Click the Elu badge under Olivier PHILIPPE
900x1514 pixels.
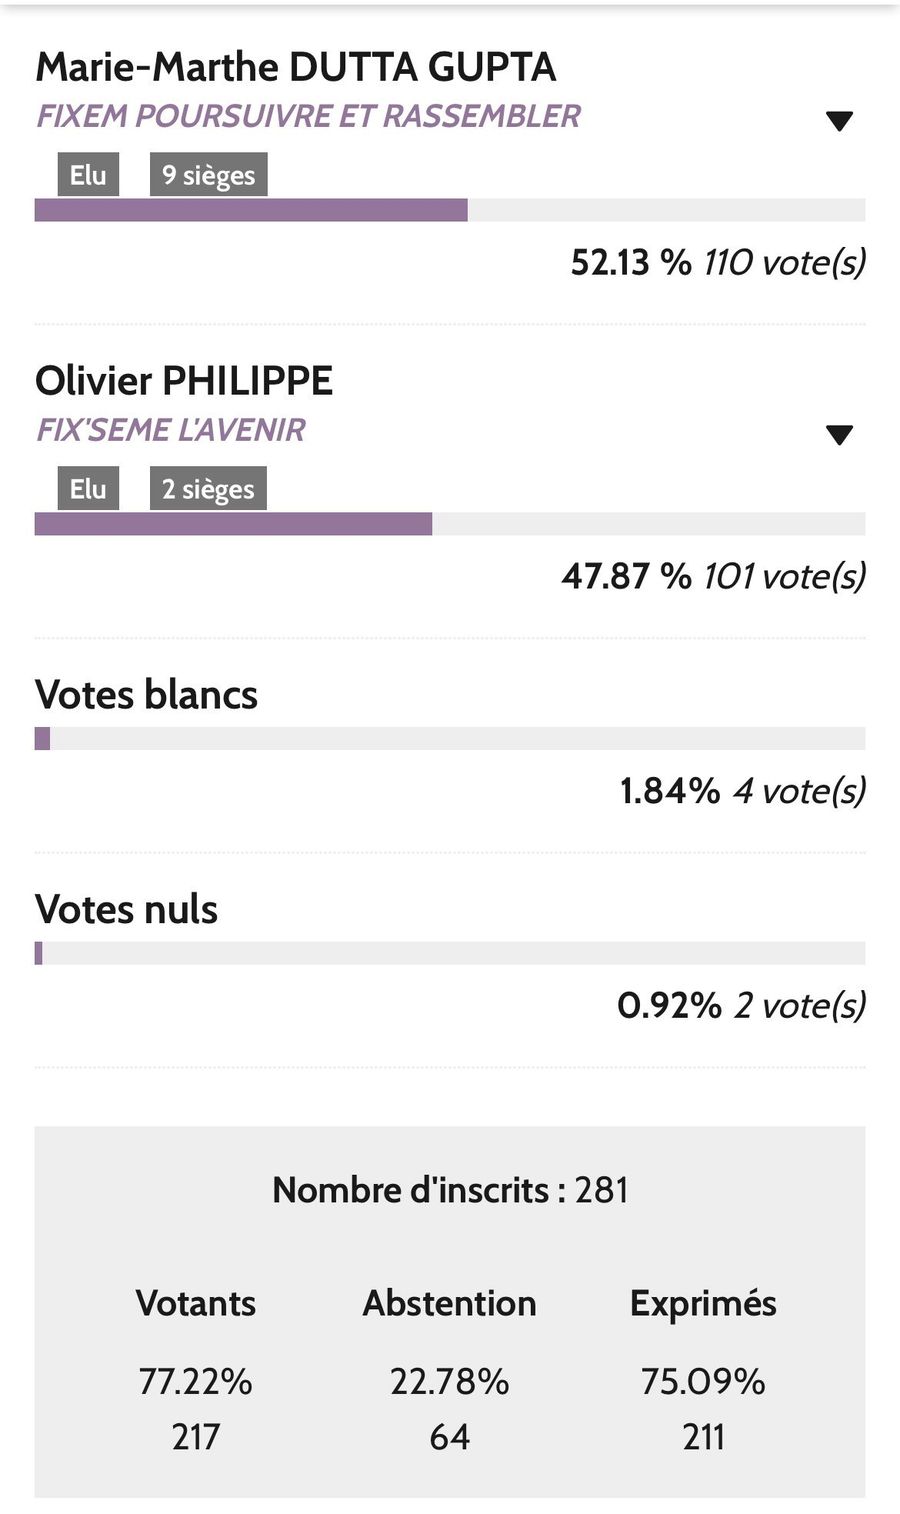click(88, 489)
